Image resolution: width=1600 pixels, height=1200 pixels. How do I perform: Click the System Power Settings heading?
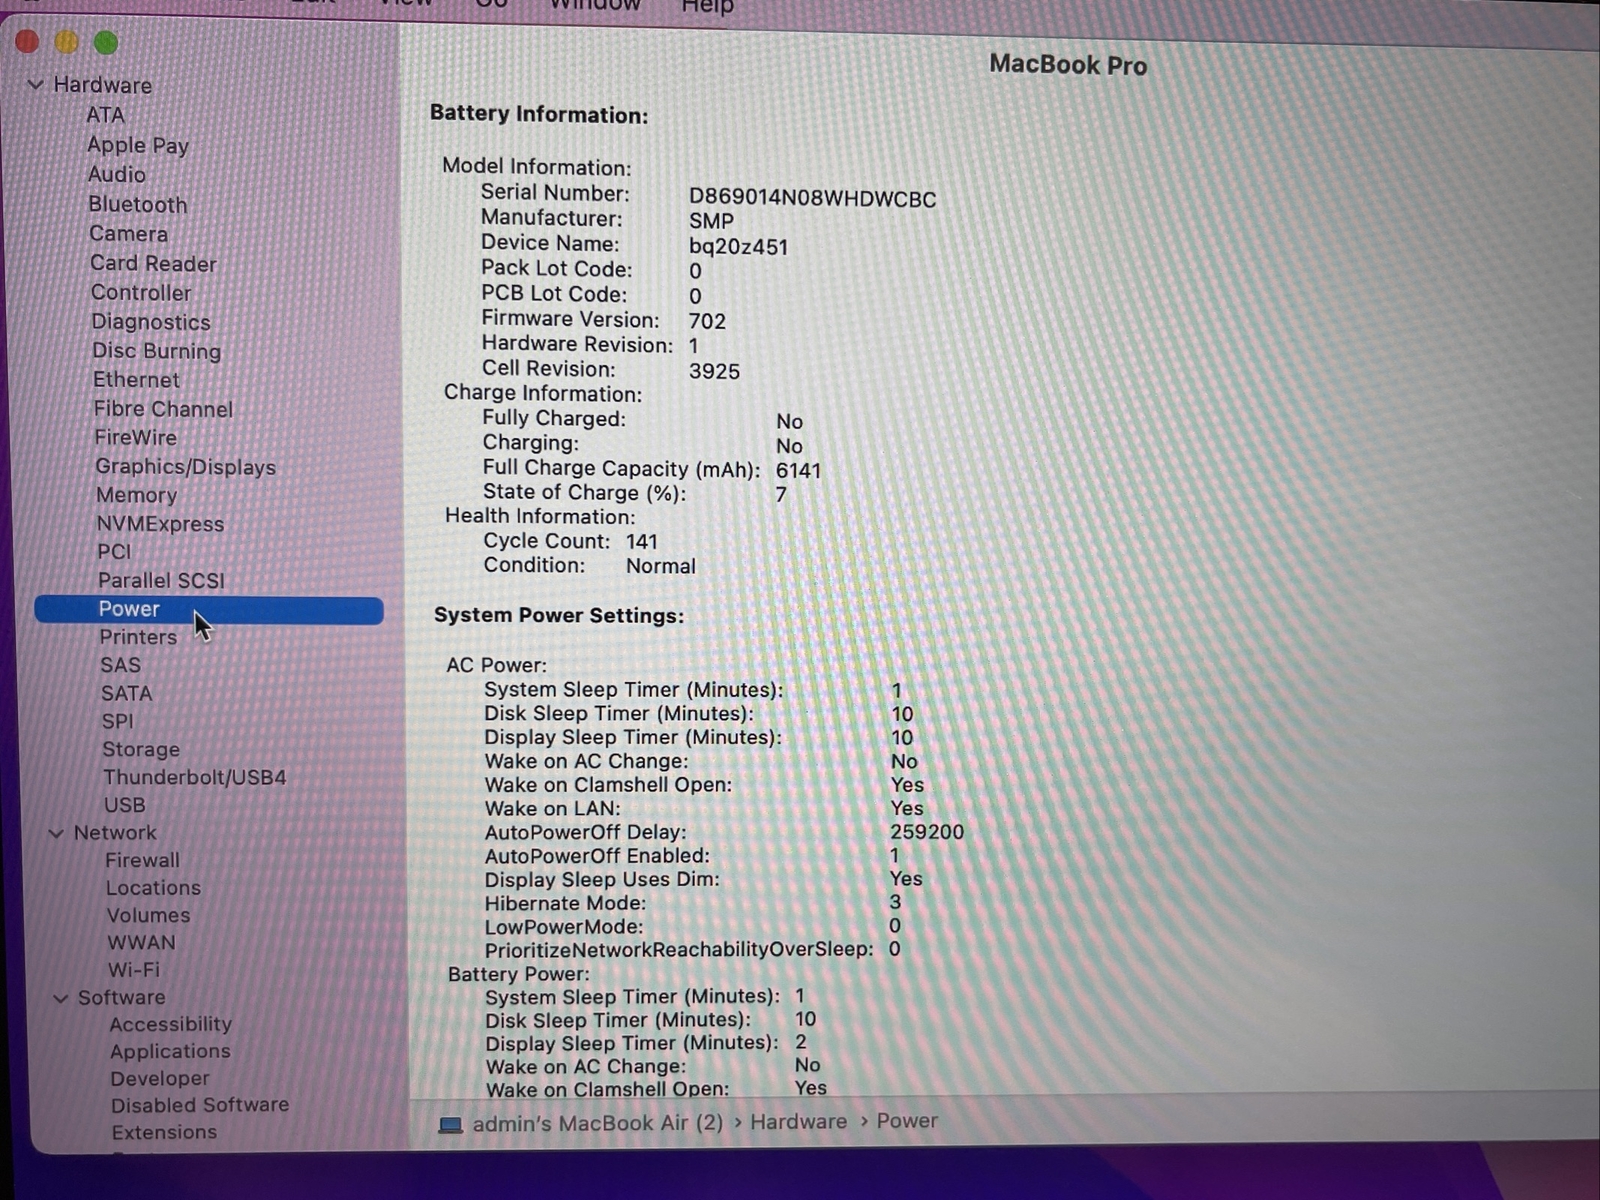pos(559,615)
